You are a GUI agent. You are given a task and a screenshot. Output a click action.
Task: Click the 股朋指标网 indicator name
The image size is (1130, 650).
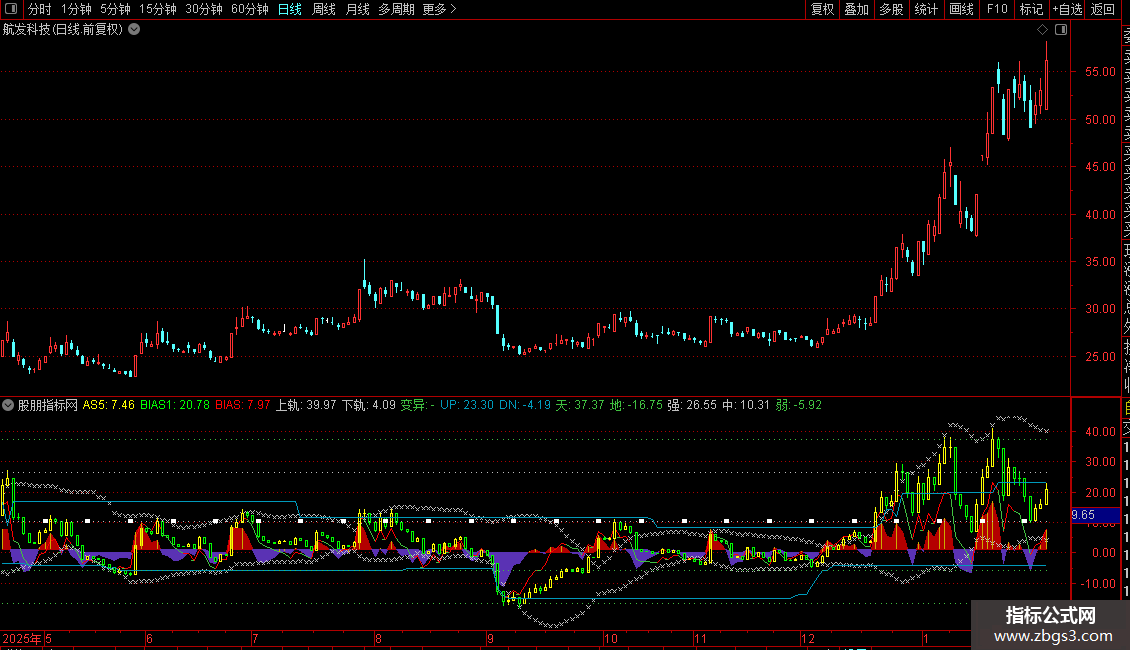(48, 405)
